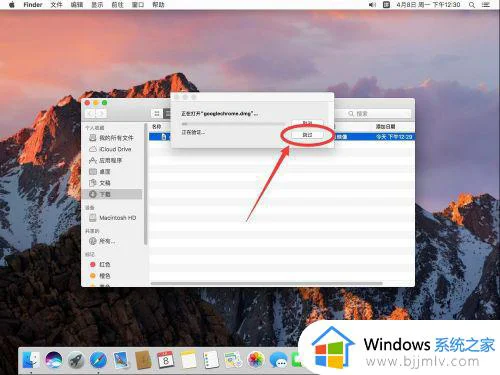The width and height of the screenshot is (500, 375).
Task: Select 我的所有文件 in Finder sidebar
Action: click(112, 138)
